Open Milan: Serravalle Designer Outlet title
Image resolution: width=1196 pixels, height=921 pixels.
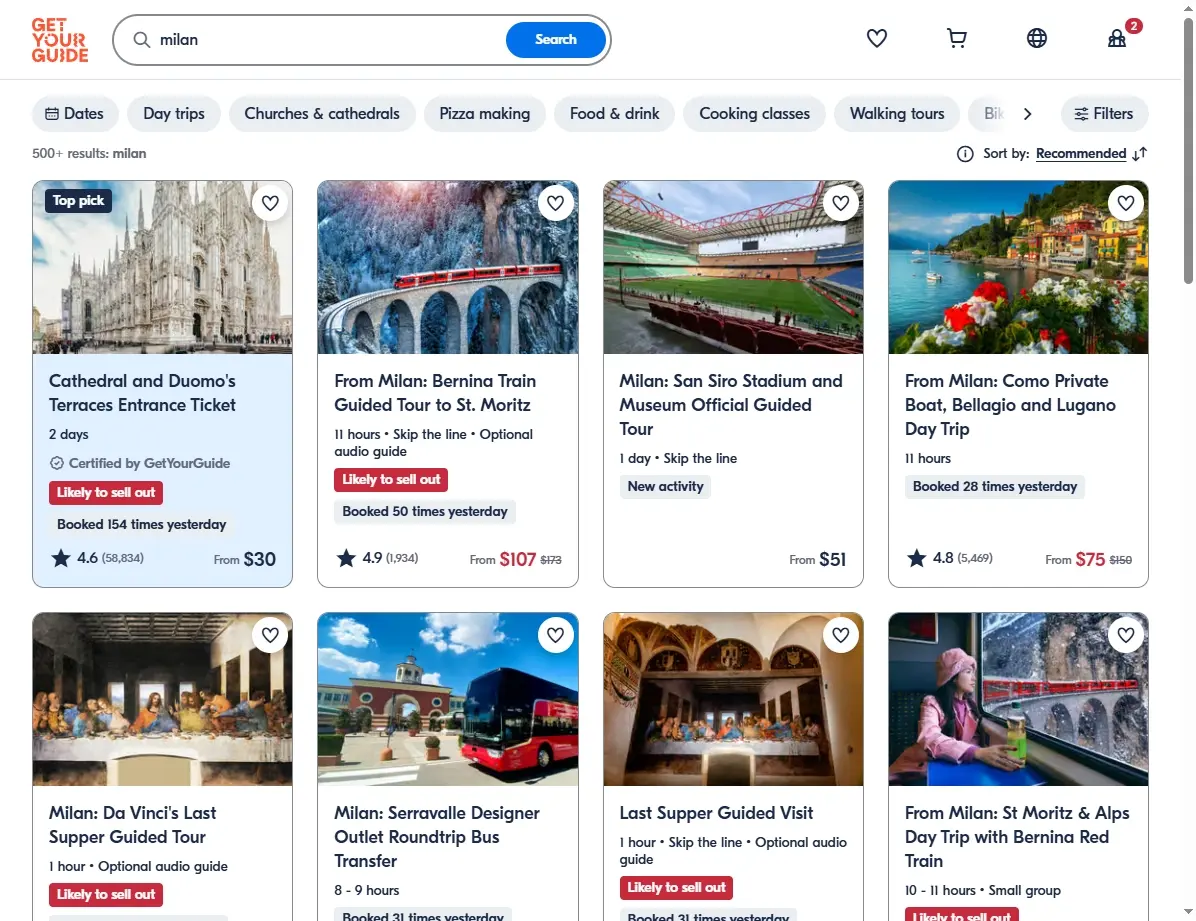[437, 837]
